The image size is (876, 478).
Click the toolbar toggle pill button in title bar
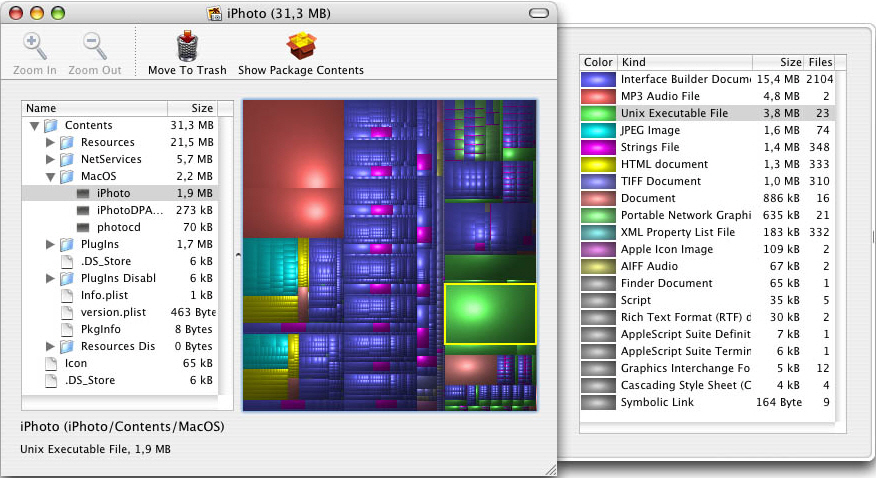(540, 13)
